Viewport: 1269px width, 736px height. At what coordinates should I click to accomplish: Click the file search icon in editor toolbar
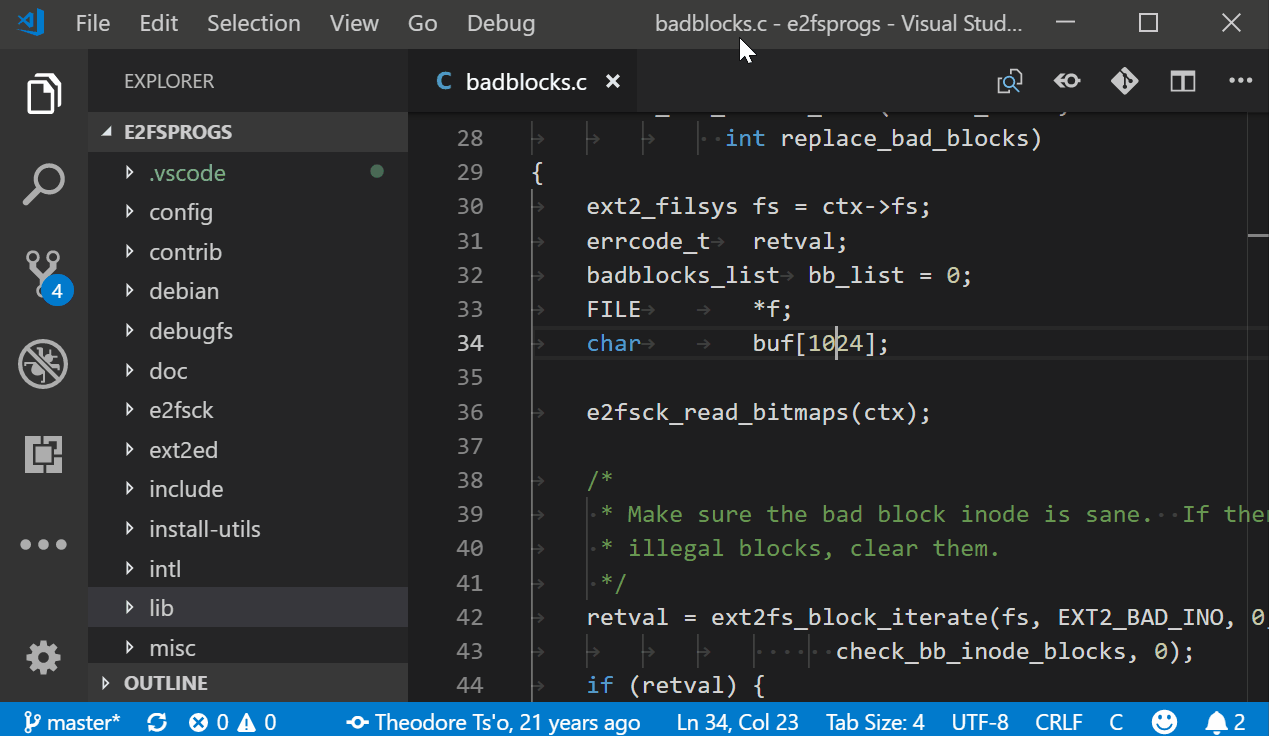pyautogui.click(x=1010, y=82)
